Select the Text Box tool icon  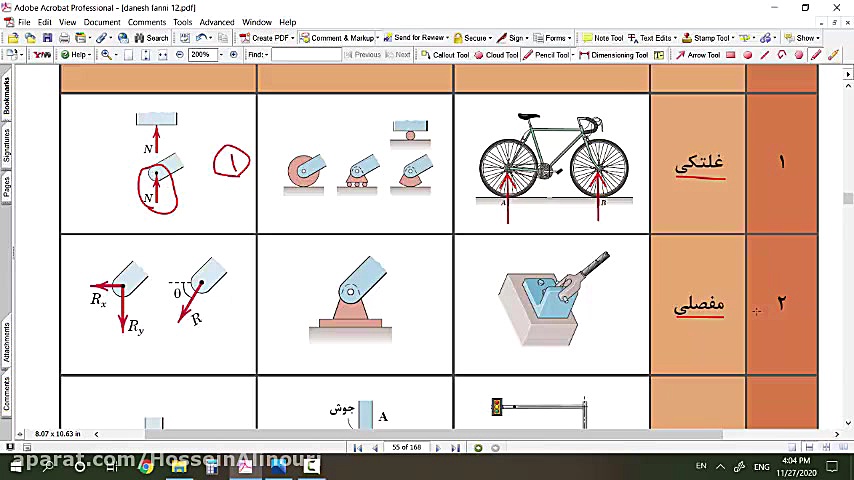(x=659, y=55)
